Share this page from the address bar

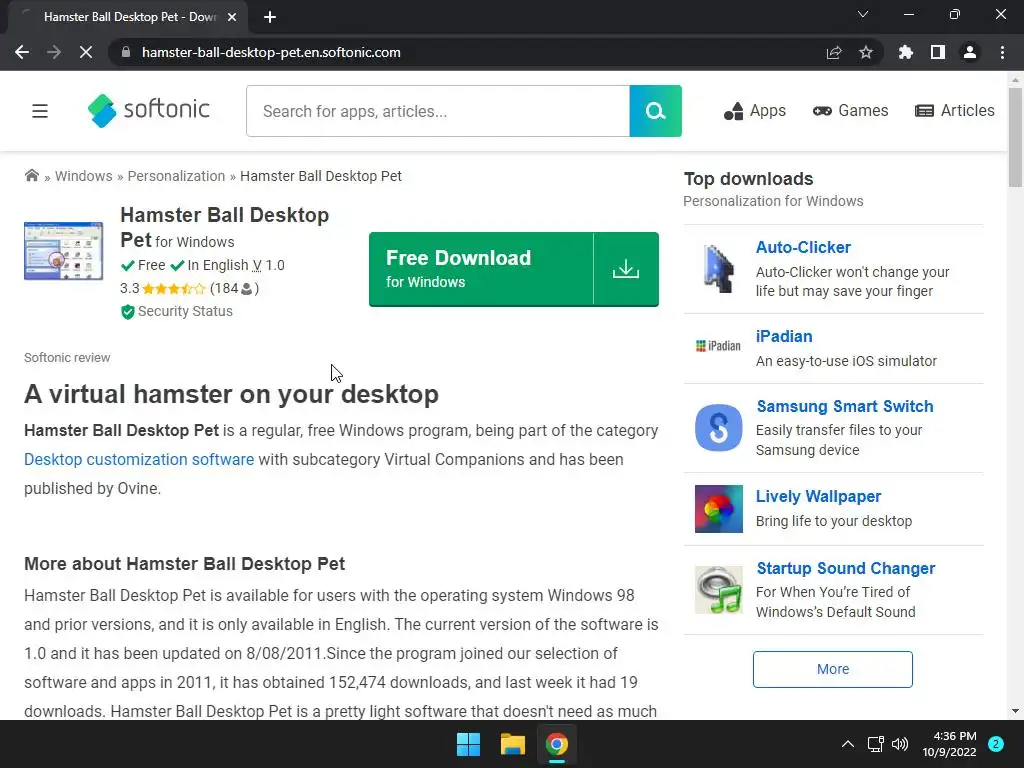(x=834, y=52)
